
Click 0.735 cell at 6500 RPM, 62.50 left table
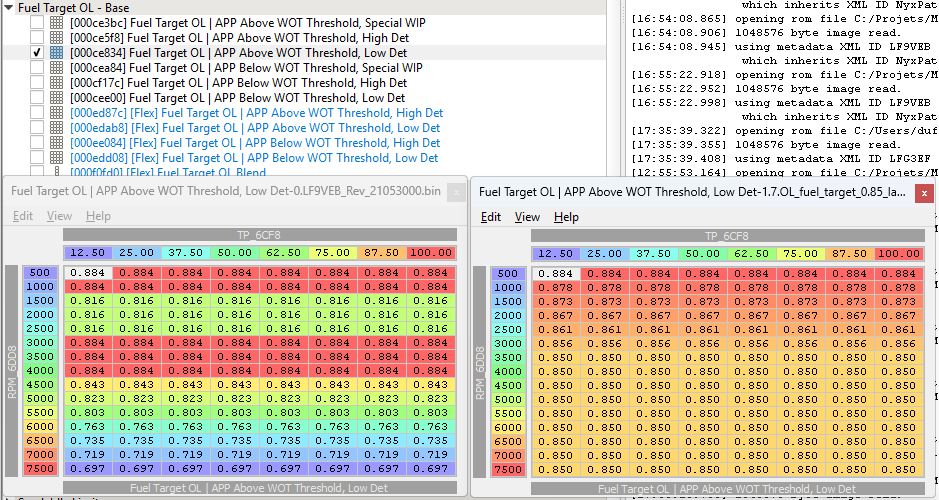pyautogui.click(x=284, y=440)
